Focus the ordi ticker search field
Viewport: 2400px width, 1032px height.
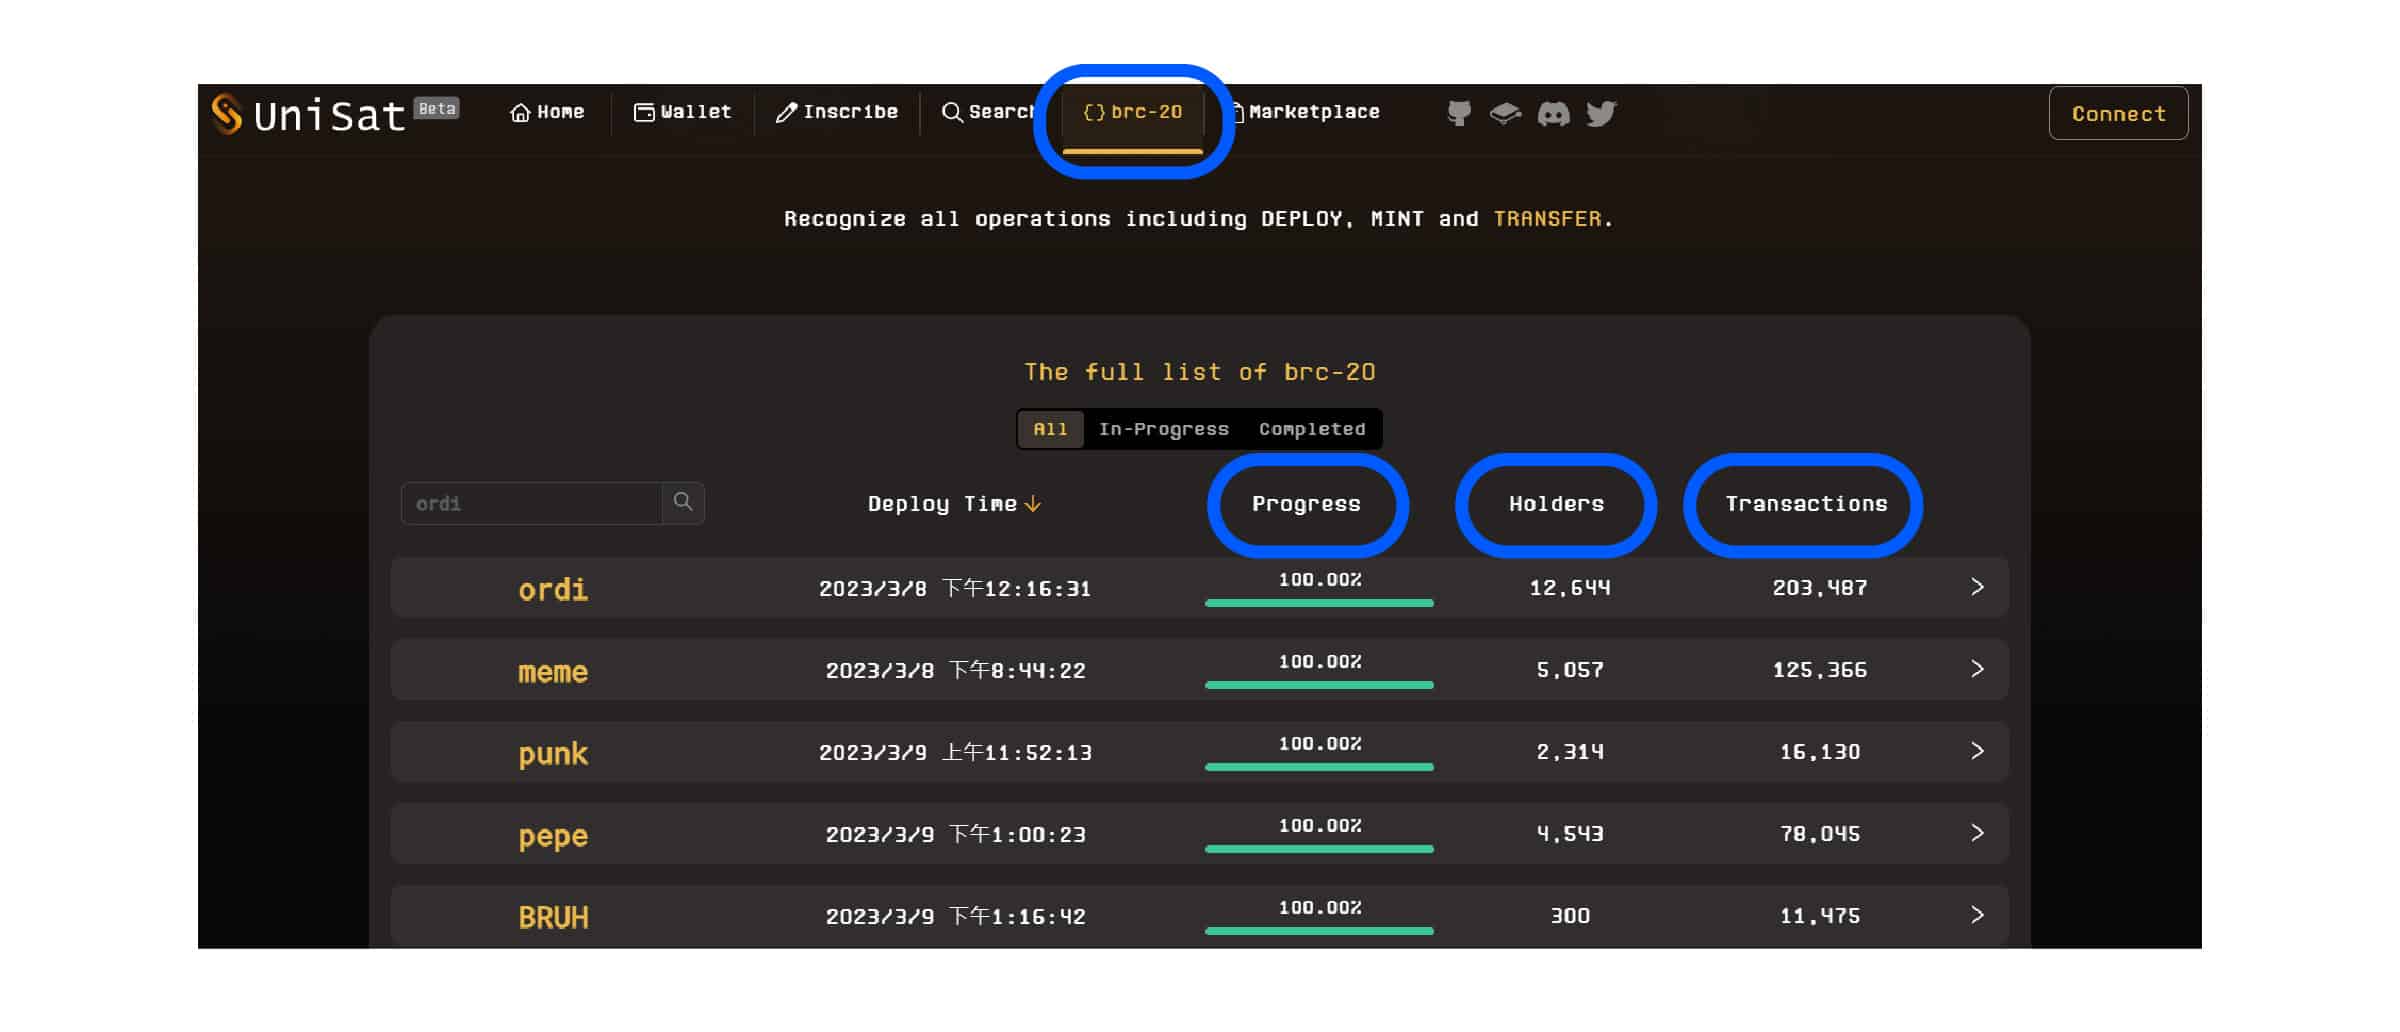pyautogui.click(x=531, y=503)
